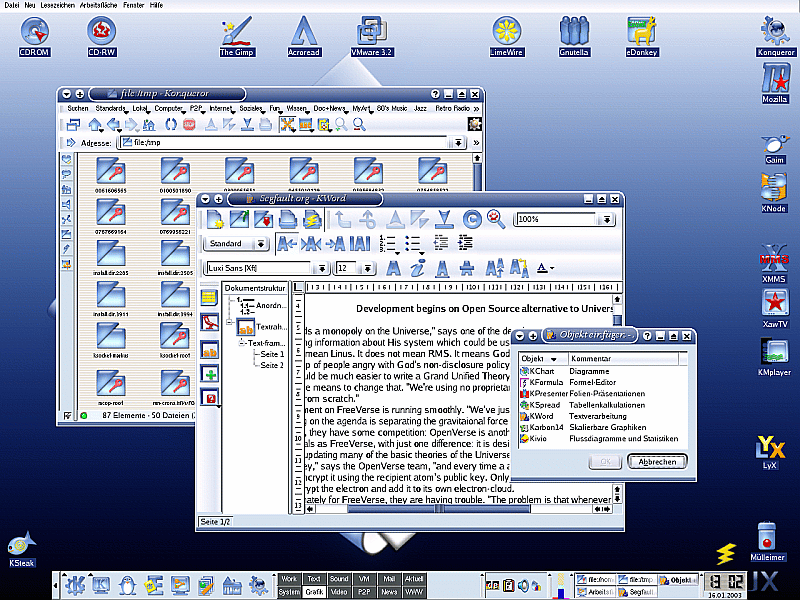Toggle bold formatting in KWord
The height and width of the screenshot is (600, 800).
(x=393, y=268)
